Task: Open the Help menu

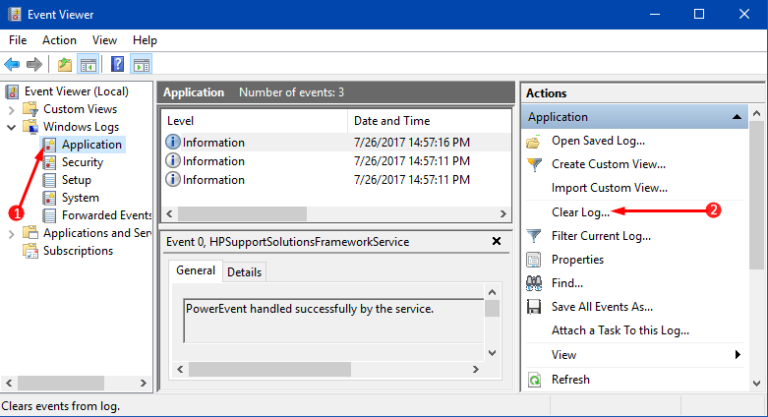Action: pos(144,40)
